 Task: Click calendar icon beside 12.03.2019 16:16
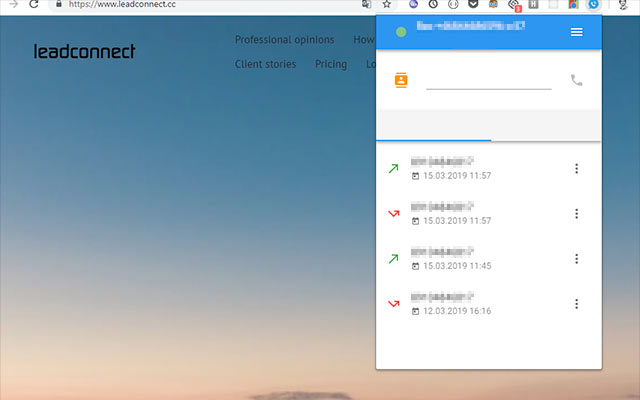(415, 311)
